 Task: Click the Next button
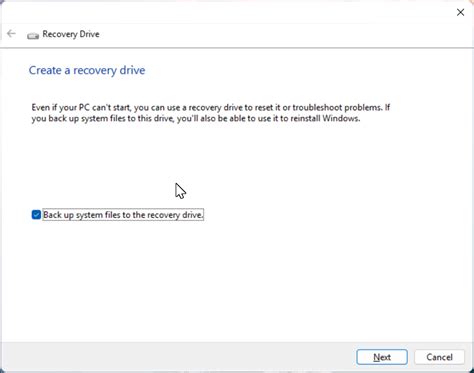click(382, 357)
